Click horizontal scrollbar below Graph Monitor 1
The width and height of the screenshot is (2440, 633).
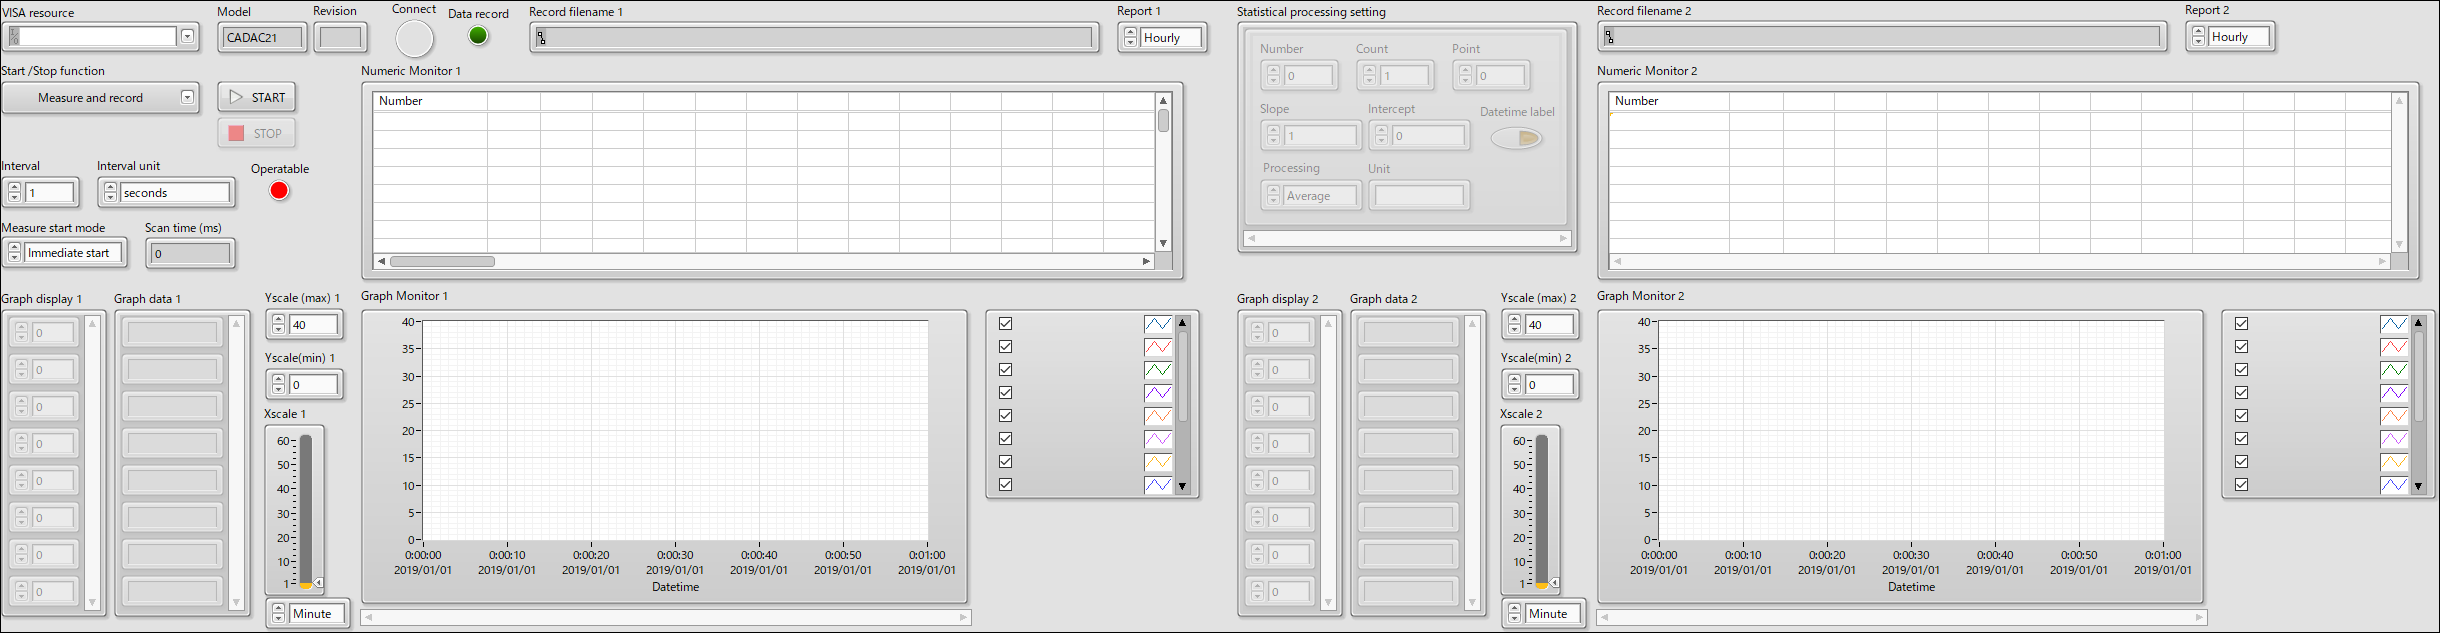click(x=666, y=617)
